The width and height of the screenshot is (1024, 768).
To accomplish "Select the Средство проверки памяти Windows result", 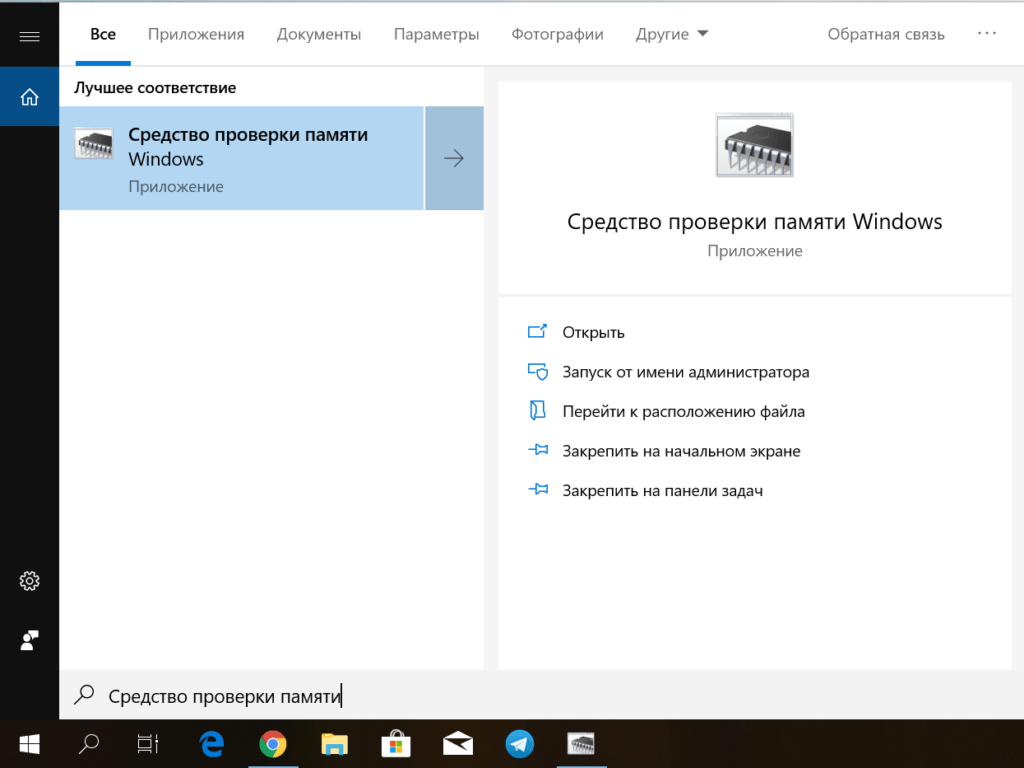I will pyautogui.click(x=242, y=158).
